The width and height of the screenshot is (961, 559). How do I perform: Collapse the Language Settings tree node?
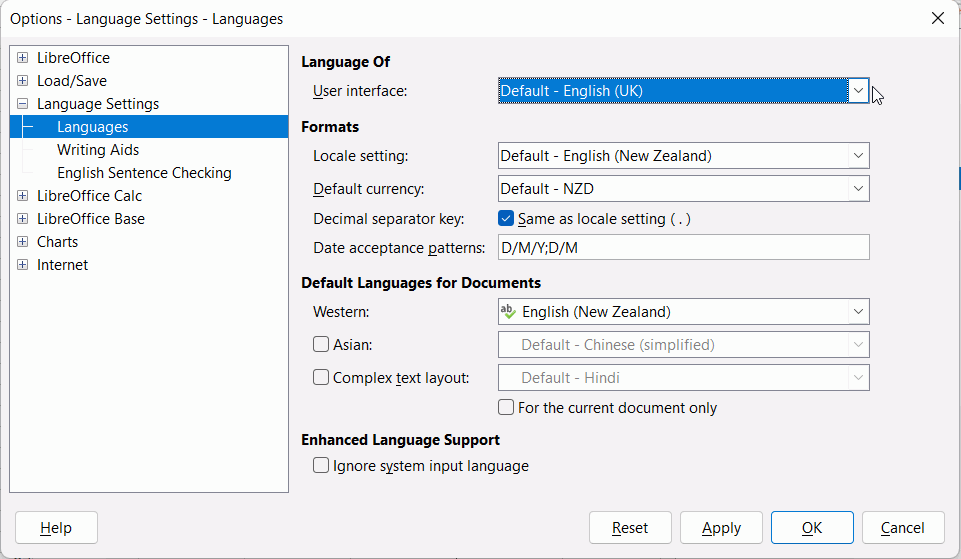(x=23, y=104)
